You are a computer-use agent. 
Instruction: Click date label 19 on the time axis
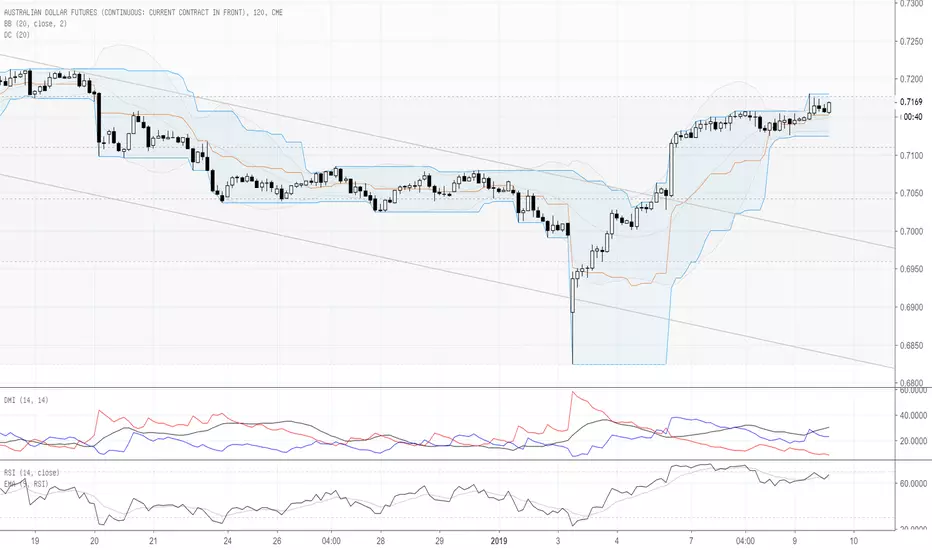[x=35, y=541]
